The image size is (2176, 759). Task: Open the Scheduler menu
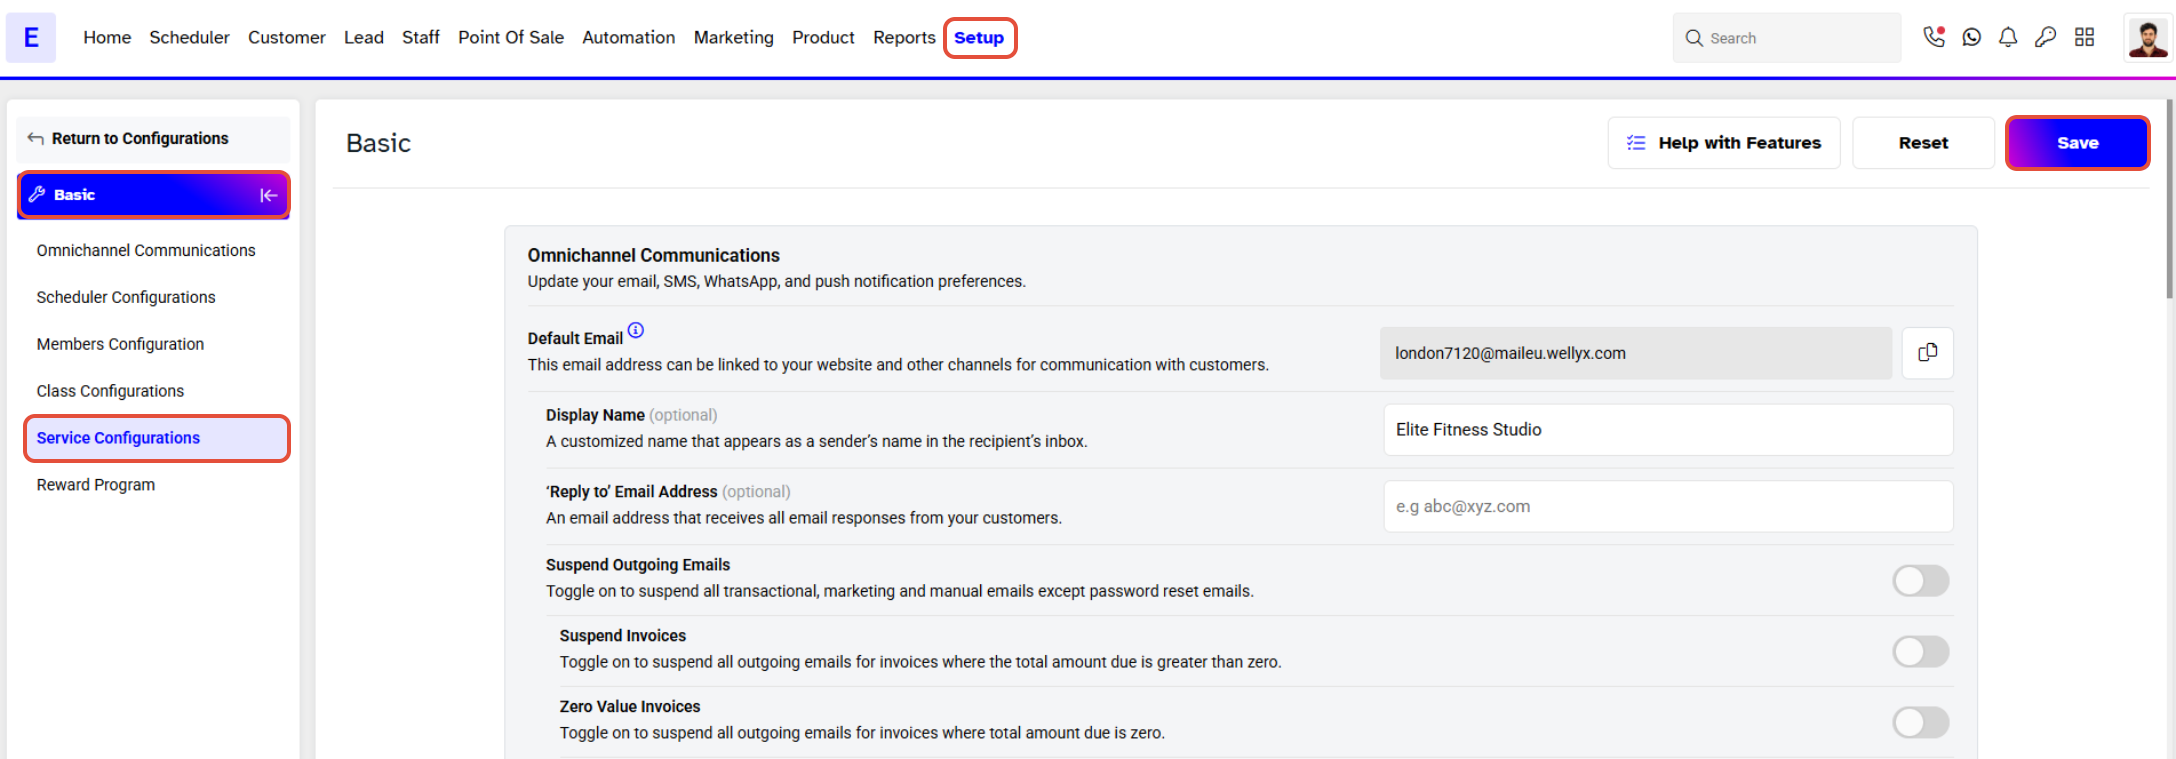coord(189,37)
